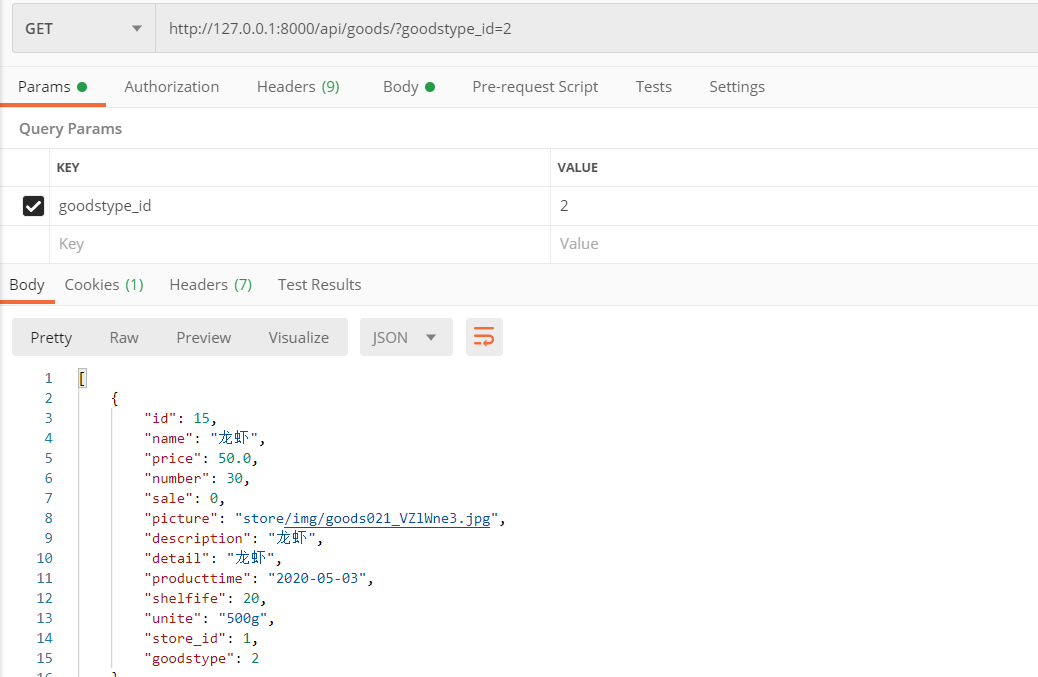
Task: Click line number 1 in the gutter
Action: pyautogui.click(x=48, y=378)
